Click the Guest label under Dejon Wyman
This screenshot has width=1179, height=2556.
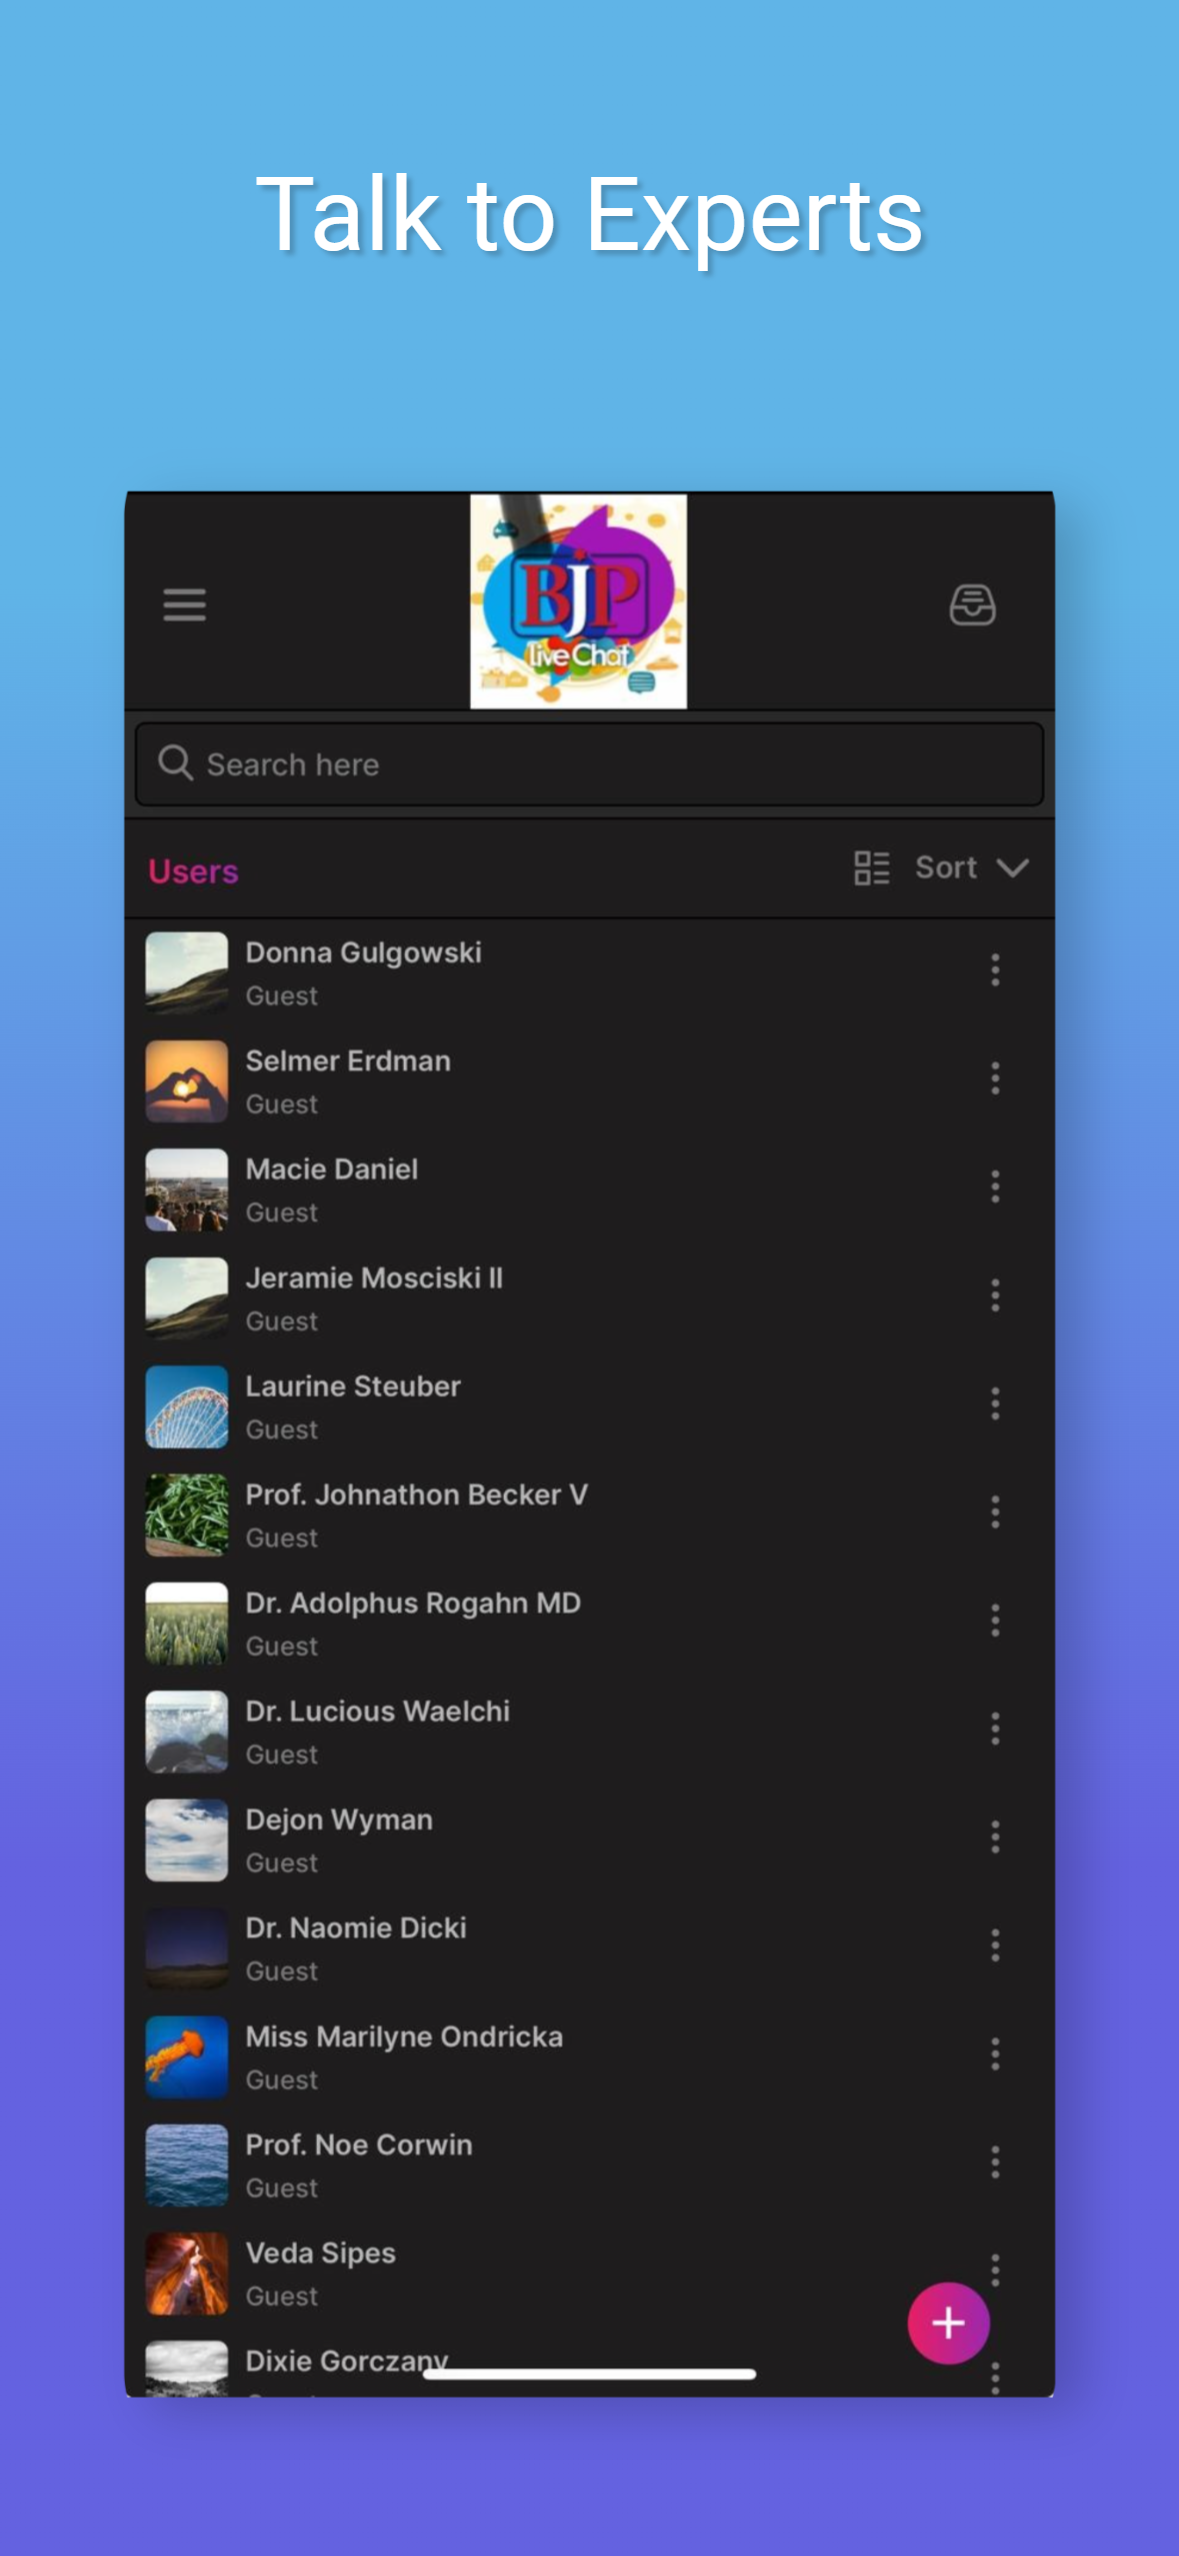tap(282, 1863)
